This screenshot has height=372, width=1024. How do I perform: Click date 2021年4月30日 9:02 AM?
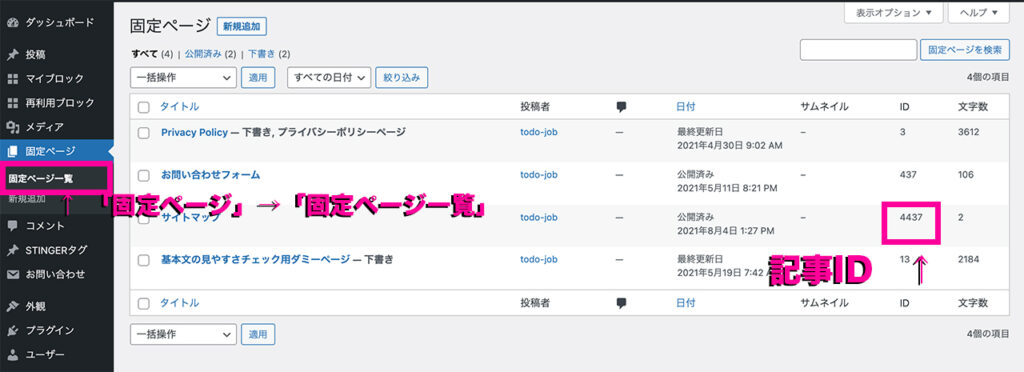pos(729,146)
